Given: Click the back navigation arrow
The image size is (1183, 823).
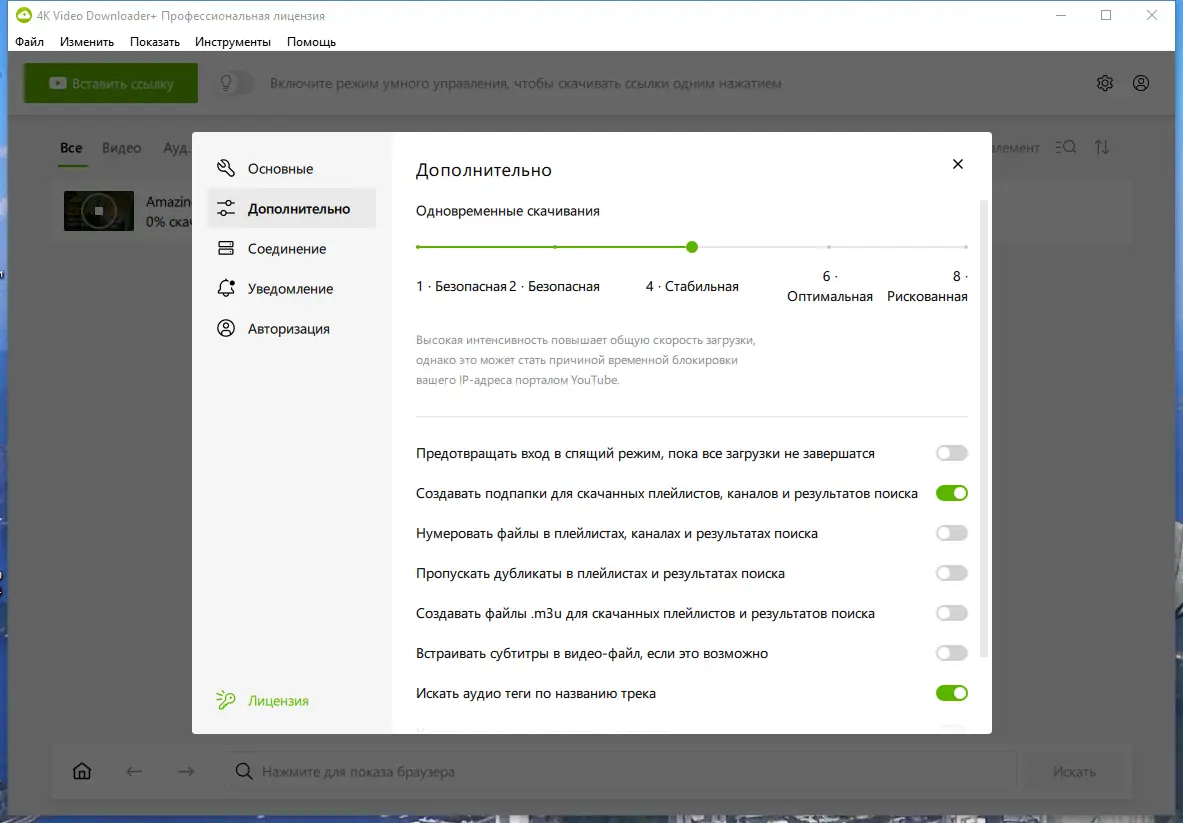Looking at the screenshot, I should [134, 771].
